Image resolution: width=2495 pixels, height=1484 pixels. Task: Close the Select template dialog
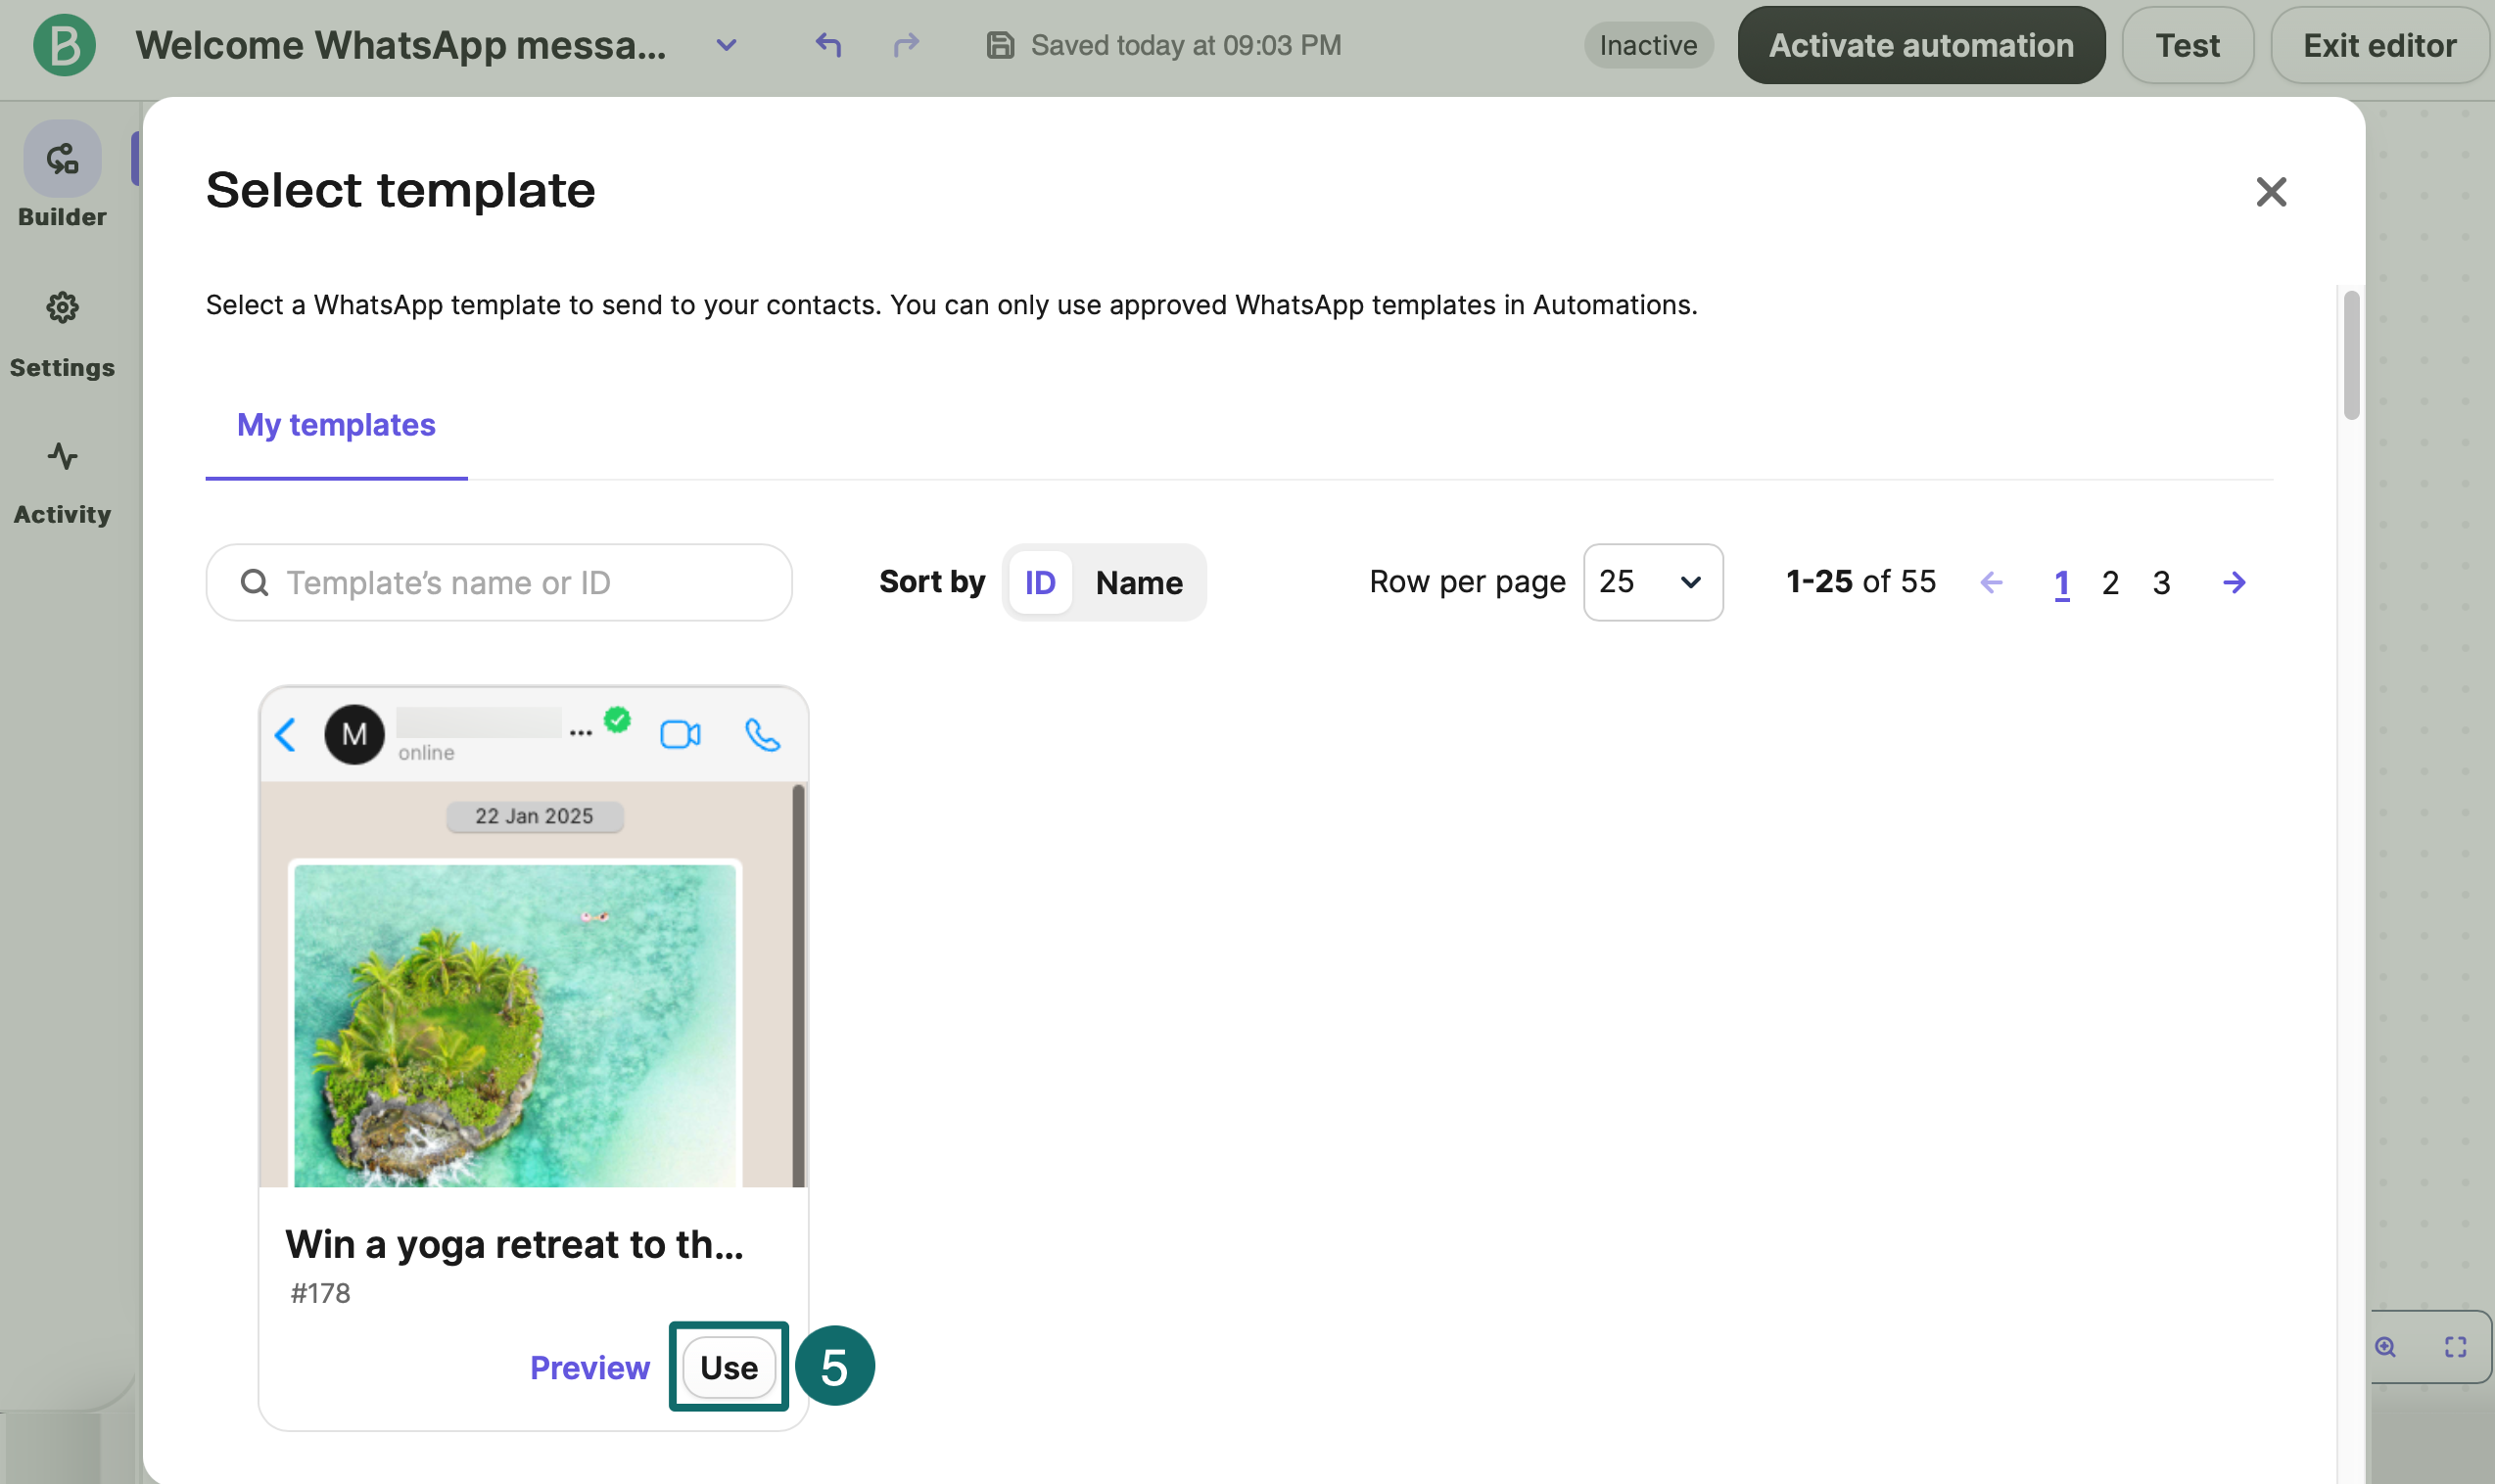(x=2271, y=191)
